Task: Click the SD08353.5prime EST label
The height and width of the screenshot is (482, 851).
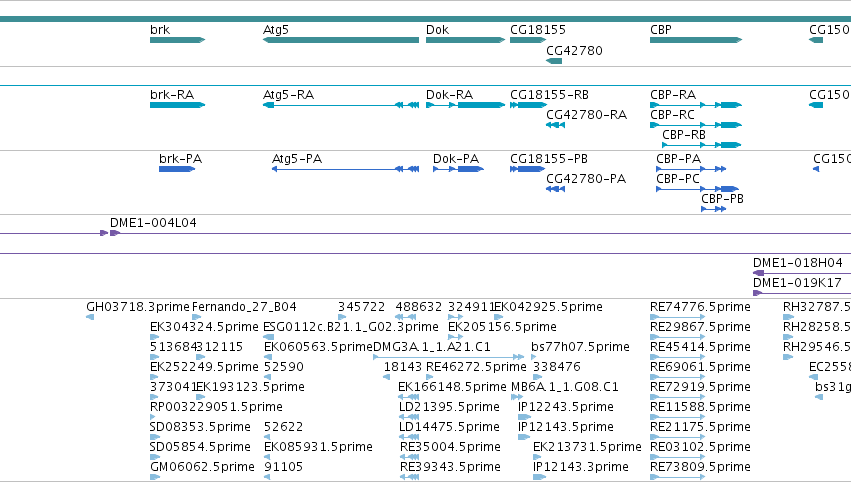Action: pyautogui.click(x=200, y=427)
